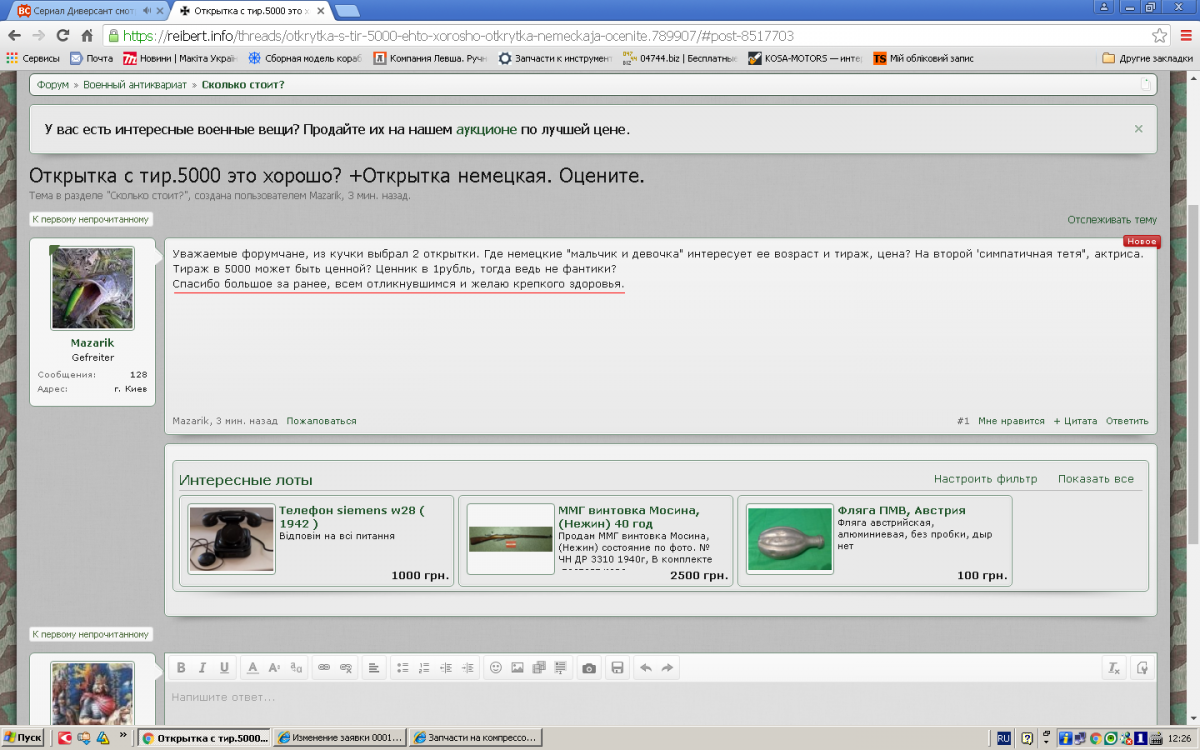Click the remove formatting icon
Image resolution: width=1200 pixels, height=750 pixels.
(x=1113, y=668)
